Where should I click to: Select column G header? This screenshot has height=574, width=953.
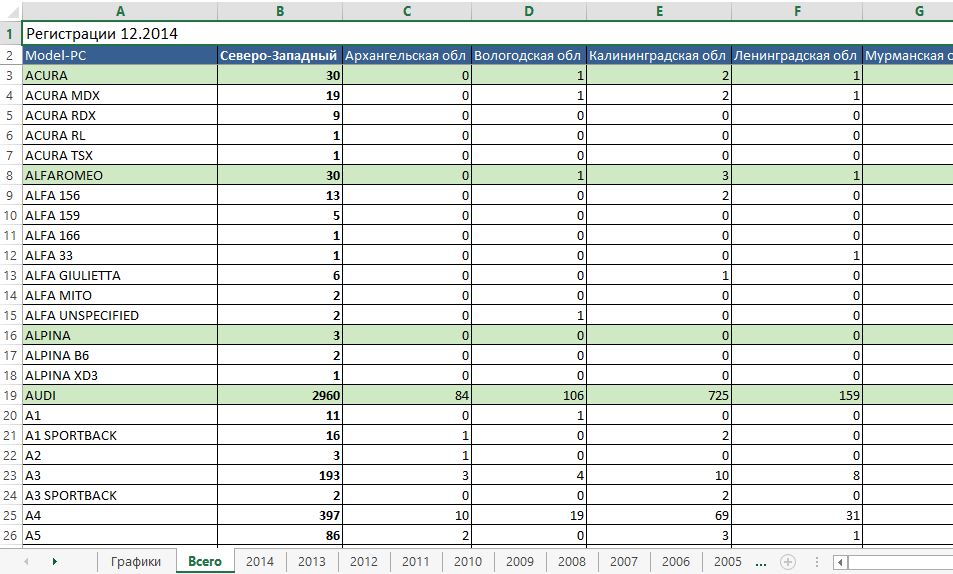tap(907, 11)
